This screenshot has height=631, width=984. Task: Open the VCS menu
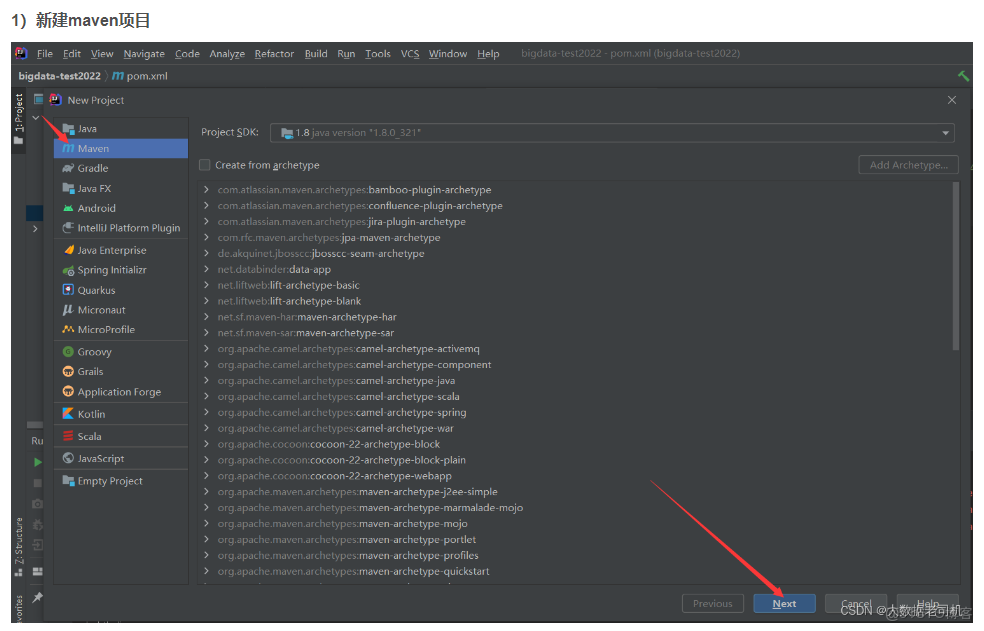point(410,53)
